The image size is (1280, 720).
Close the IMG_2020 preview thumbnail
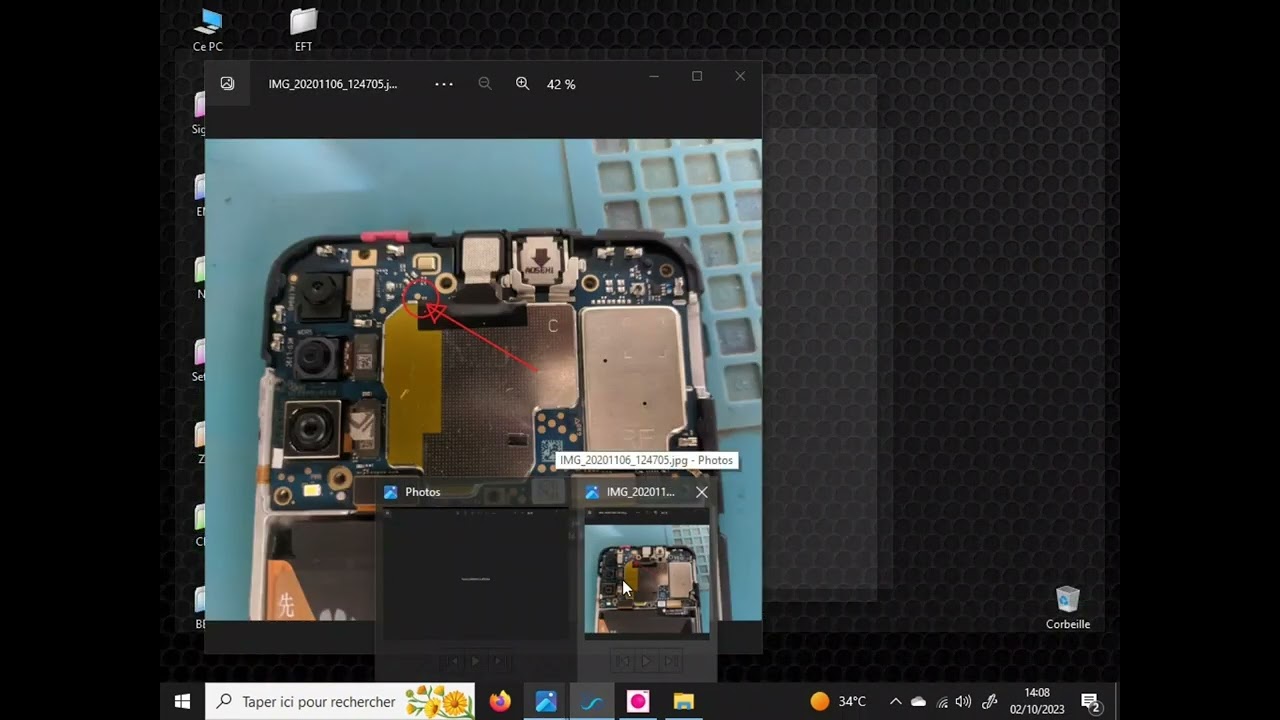tap(701, 492)
